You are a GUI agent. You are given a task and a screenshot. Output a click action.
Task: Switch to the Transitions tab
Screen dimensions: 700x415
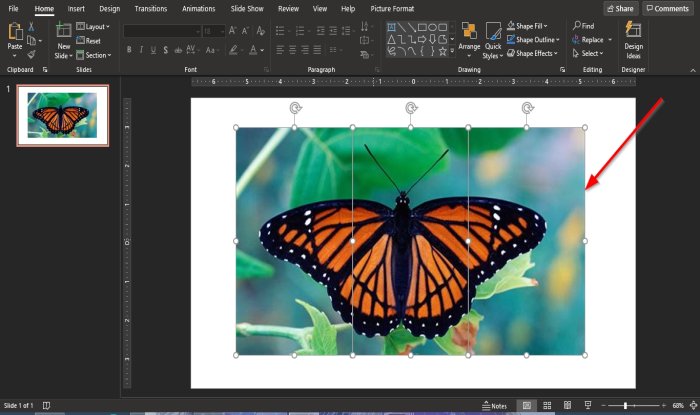click(x=150, y=8)
